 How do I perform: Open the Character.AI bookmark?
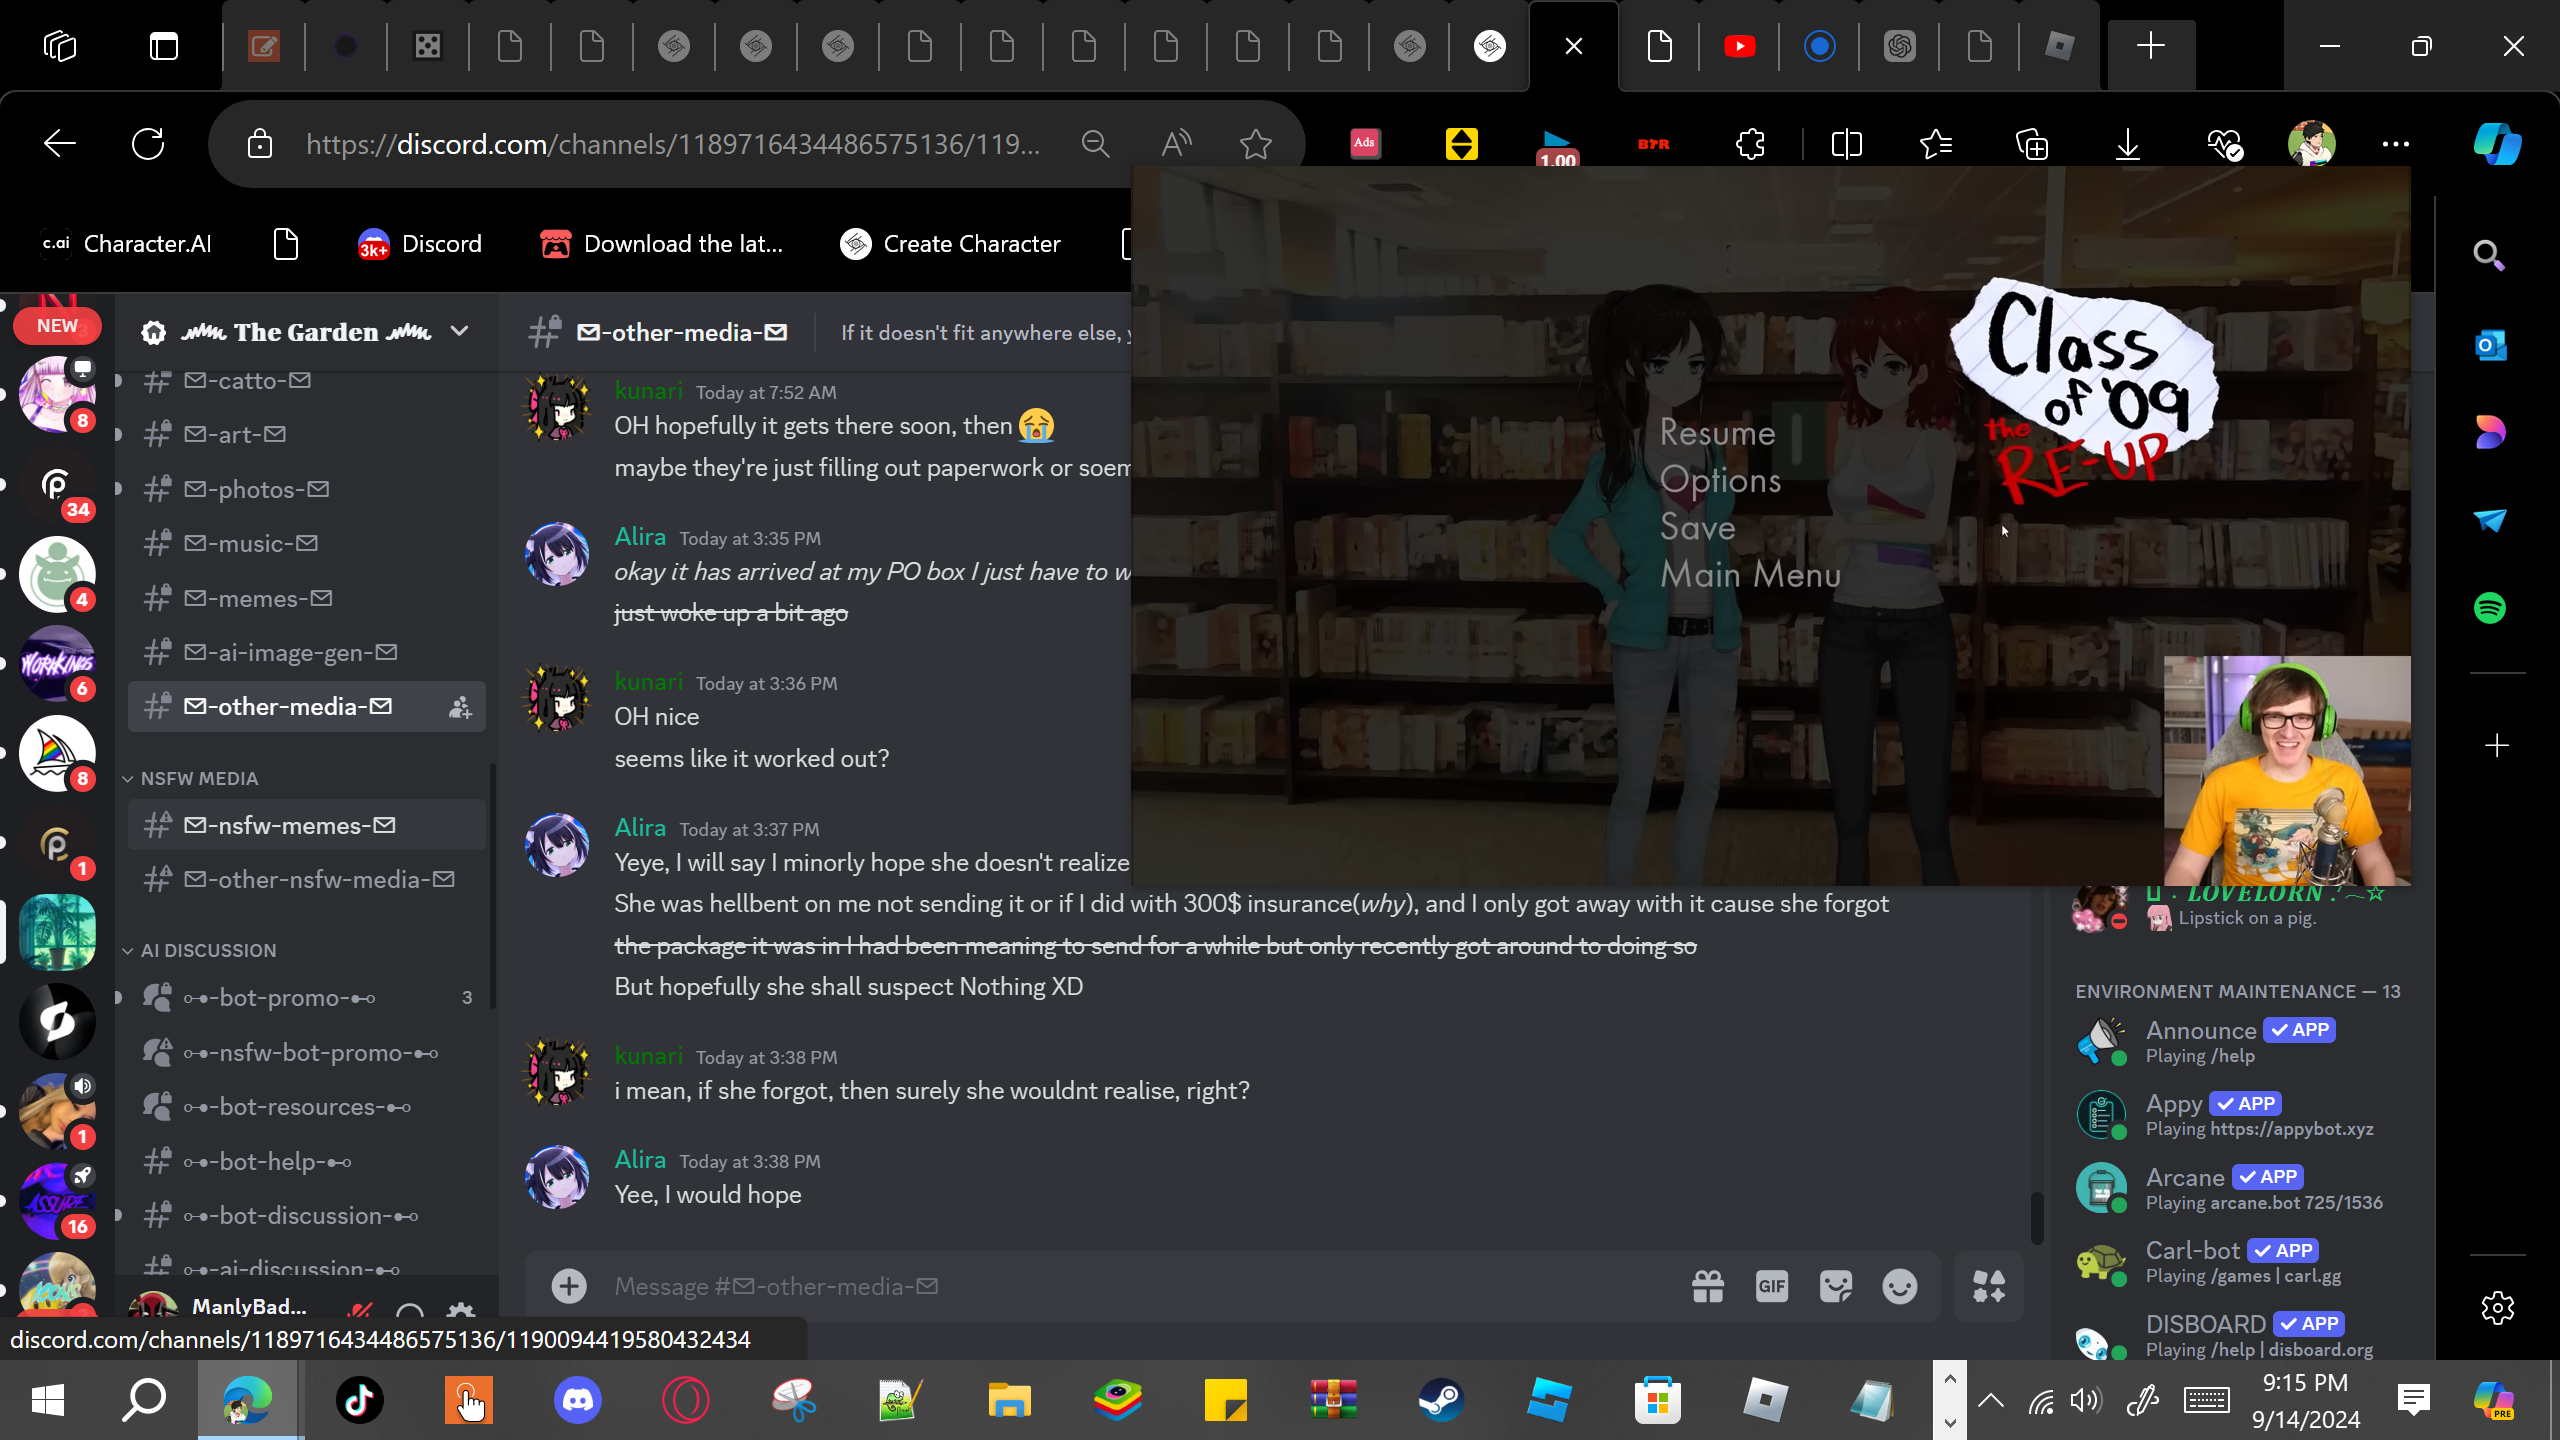pos(127,244)
